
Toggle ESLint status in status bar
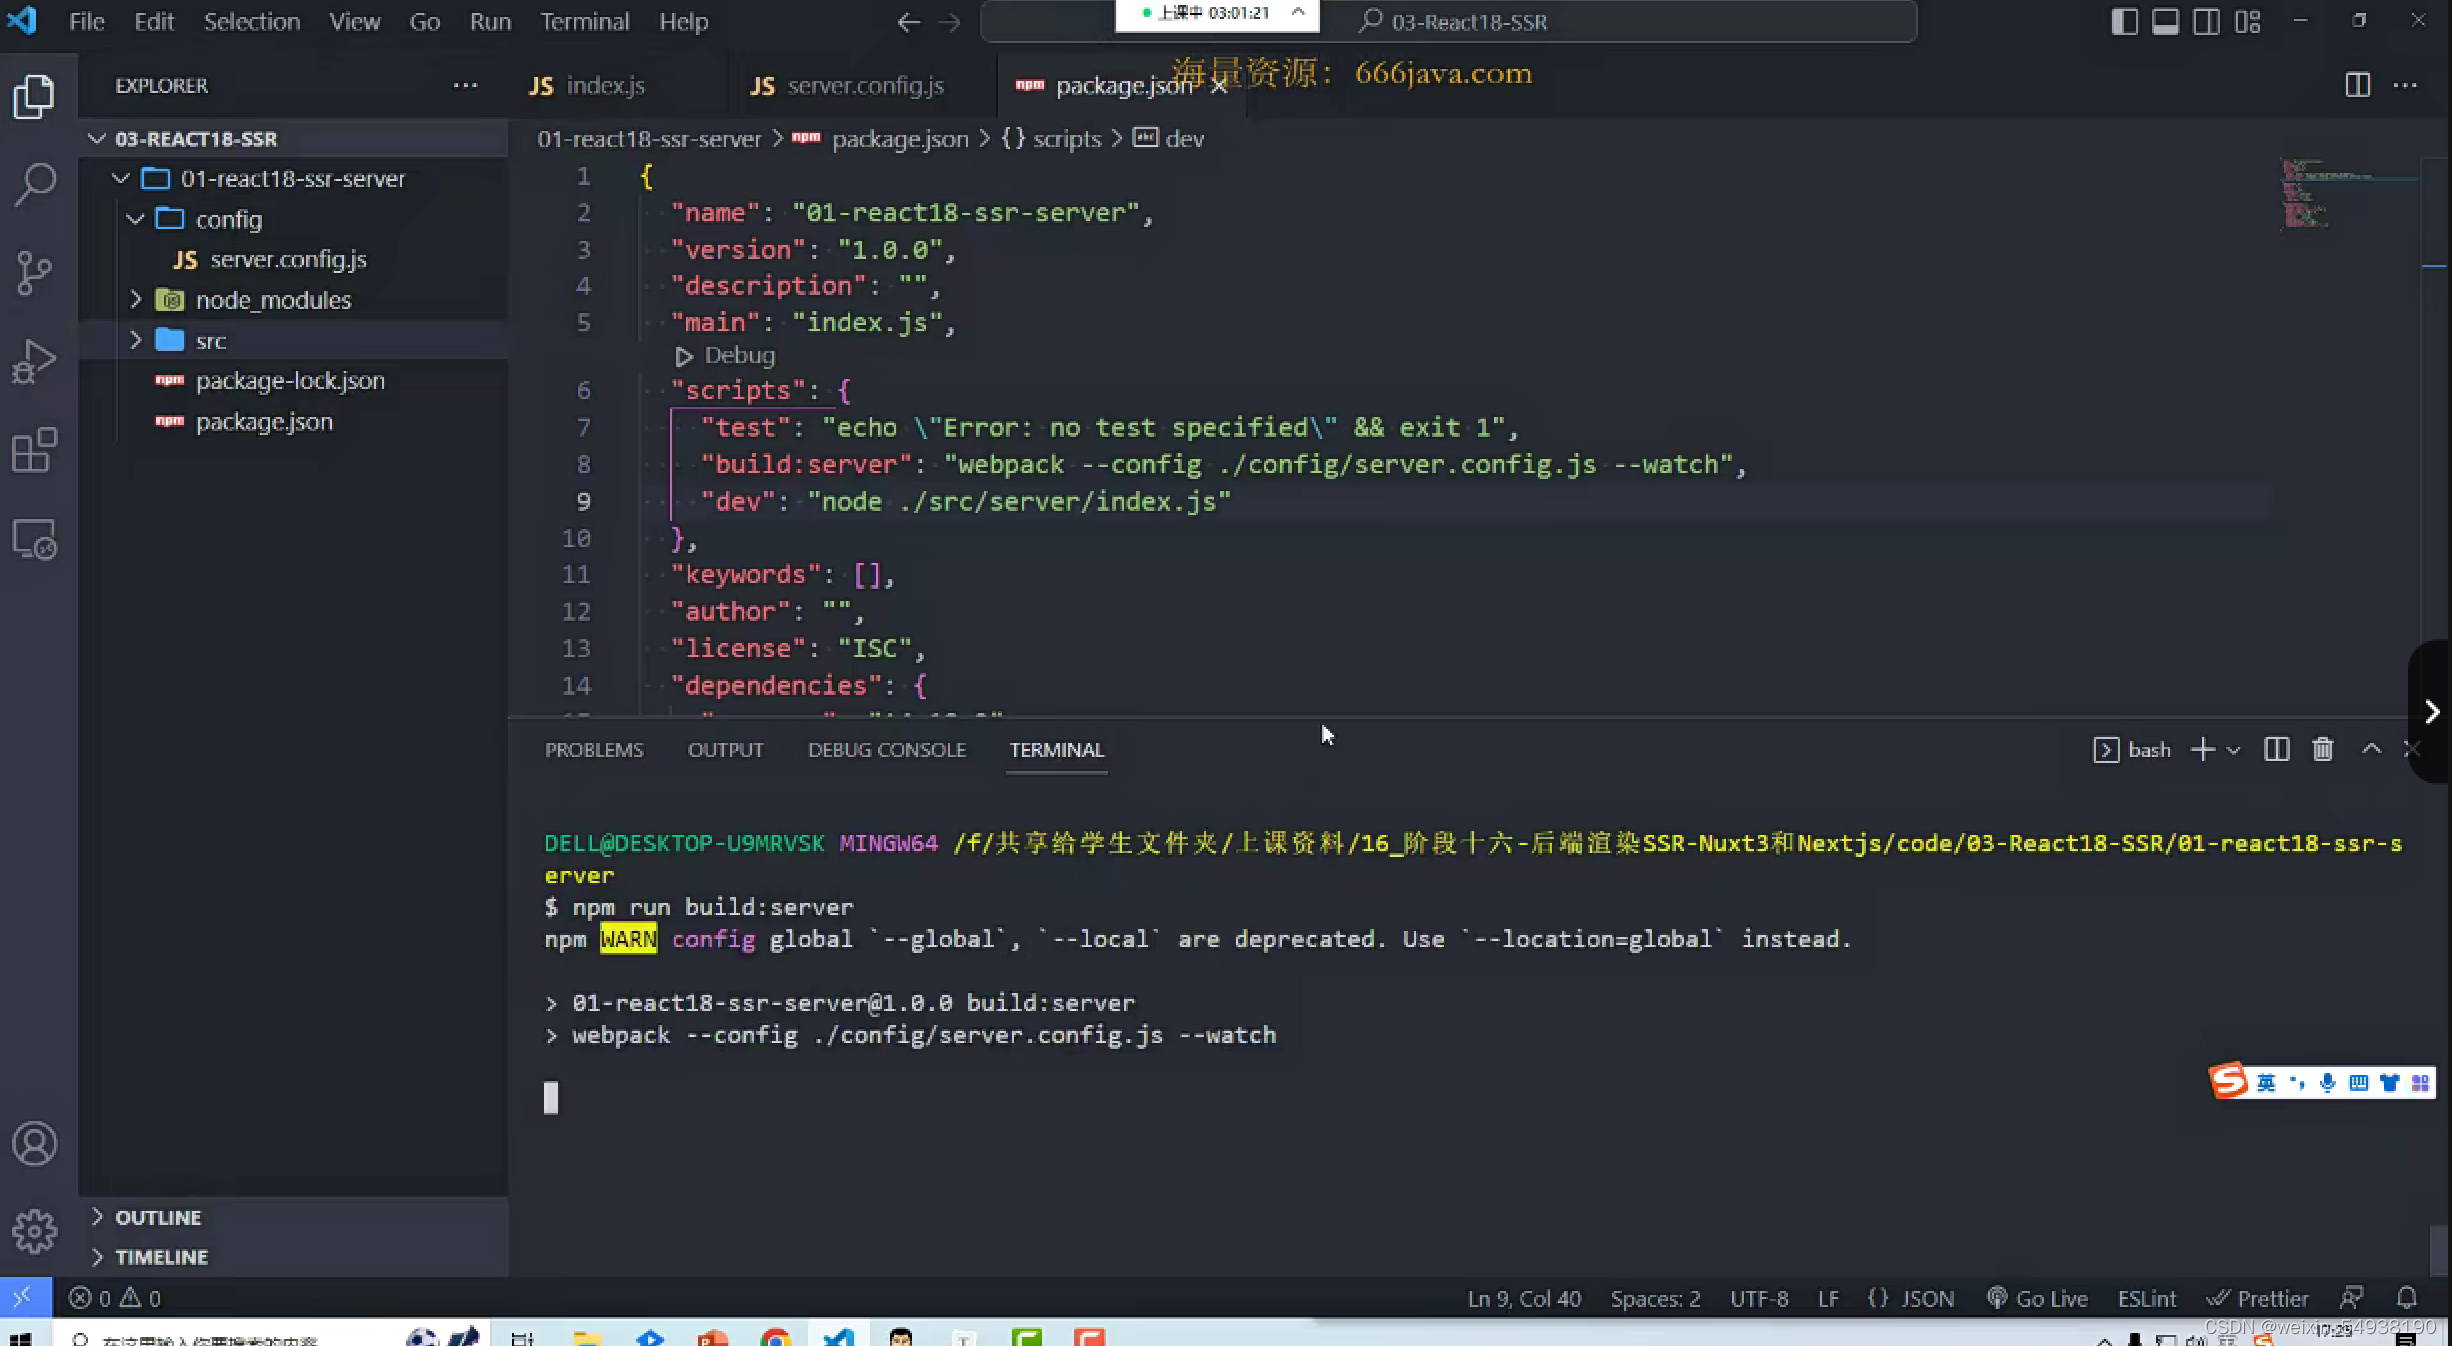click(x=2146, y=1298)
